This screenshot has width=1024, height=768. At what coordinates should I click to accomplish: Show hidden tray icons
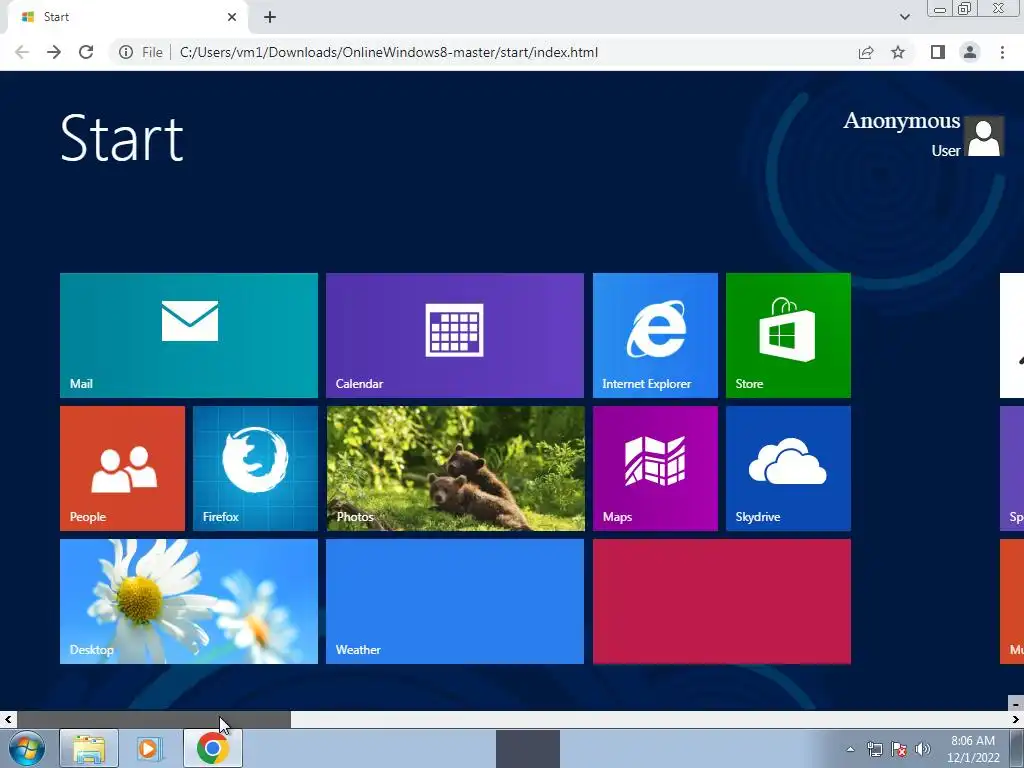(850, 749)
